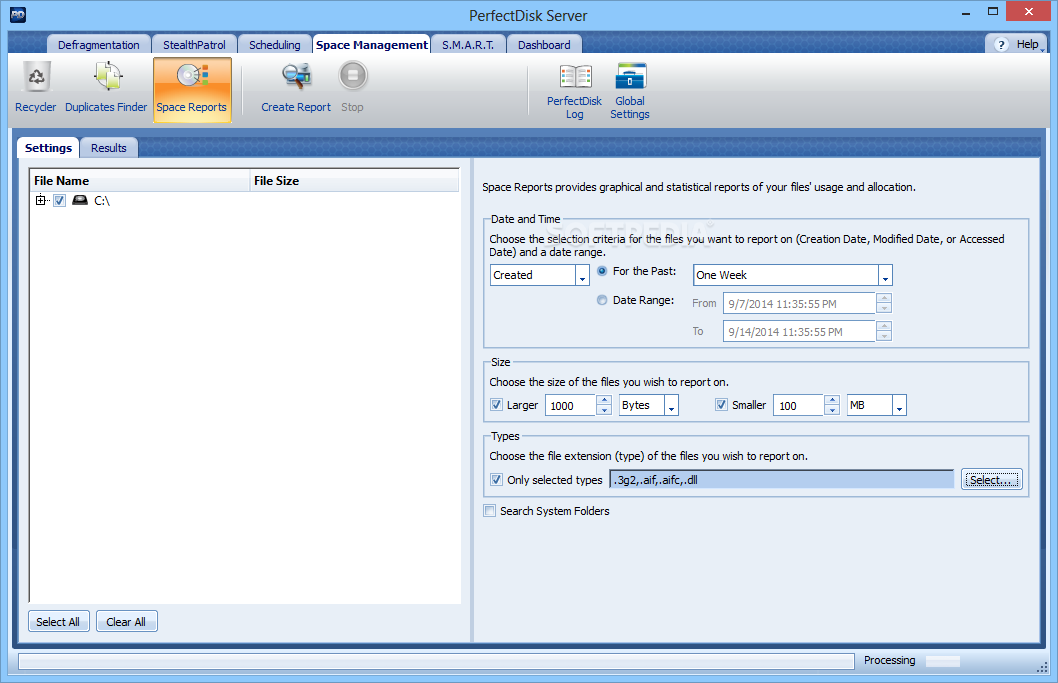Open the Created date type dropdown

(x=583, y=275)
